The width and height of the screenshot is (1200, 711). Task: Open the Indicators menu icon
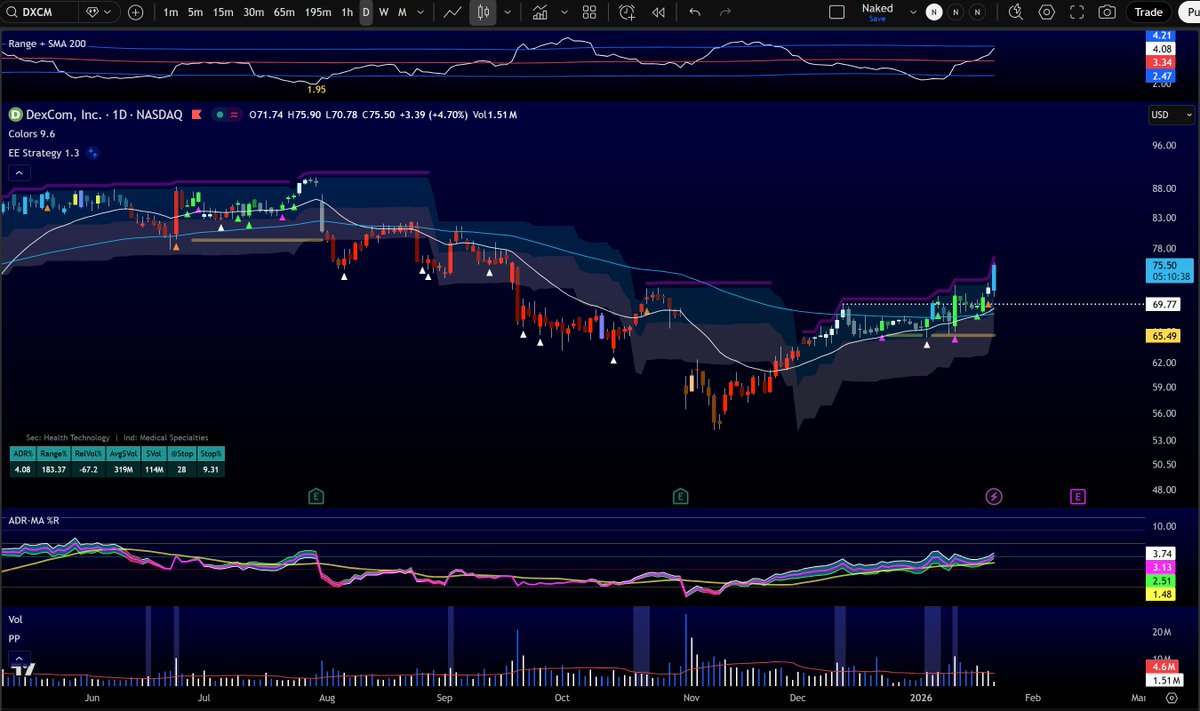541,12
